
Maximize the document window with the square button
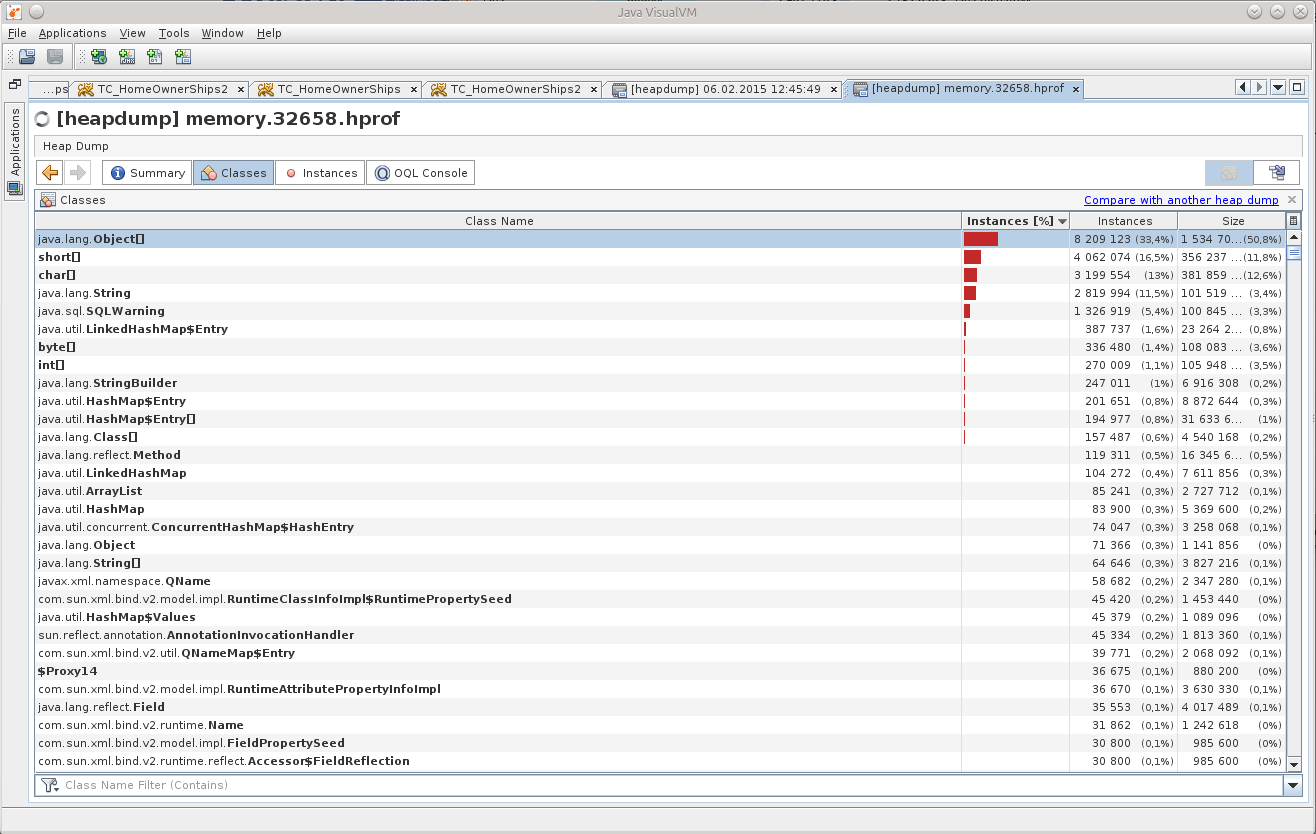1297,88
